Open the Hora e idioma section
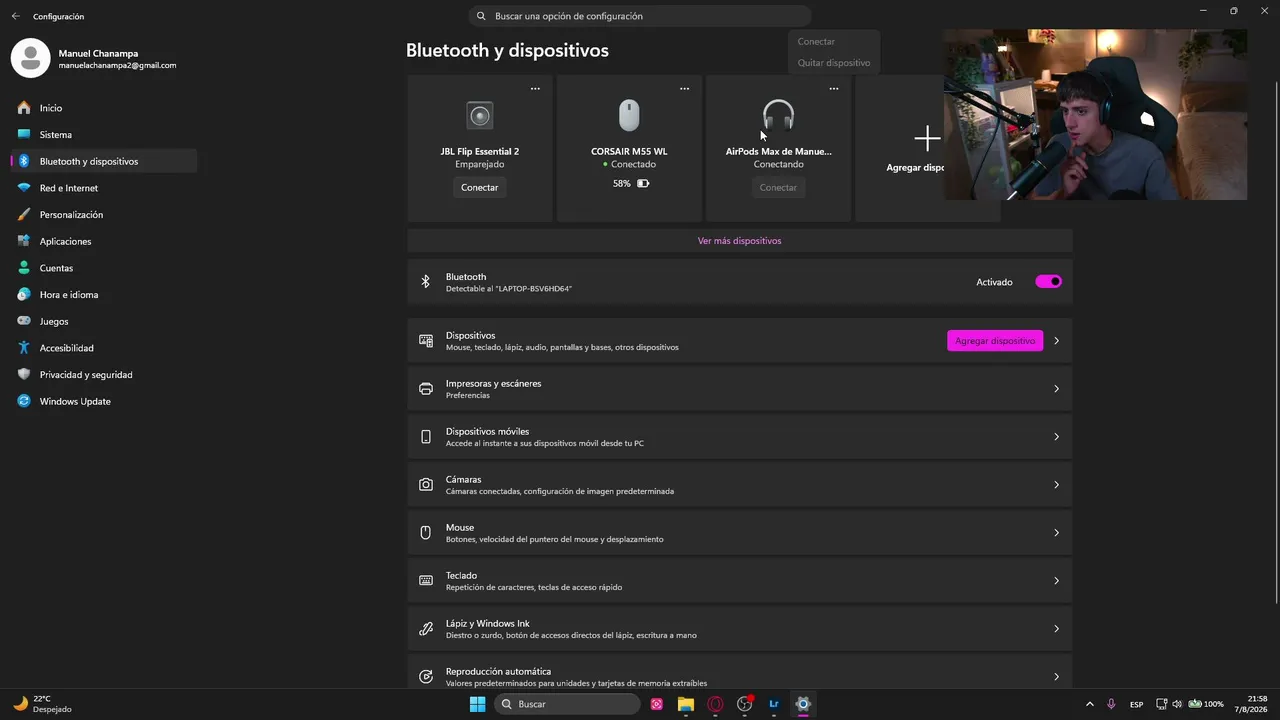Viewport: 1280px width, 720px height. pos(104,295)
